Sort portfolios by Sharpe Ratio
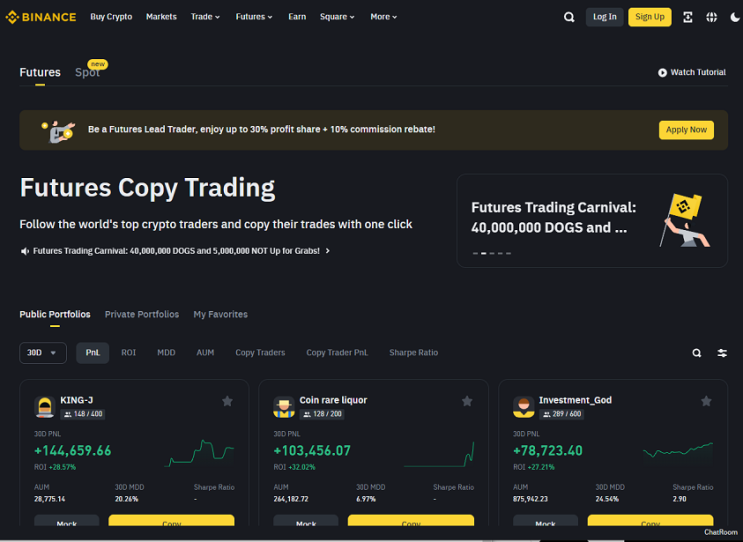Viewport: 743px width, 542px height. [414, 353]
